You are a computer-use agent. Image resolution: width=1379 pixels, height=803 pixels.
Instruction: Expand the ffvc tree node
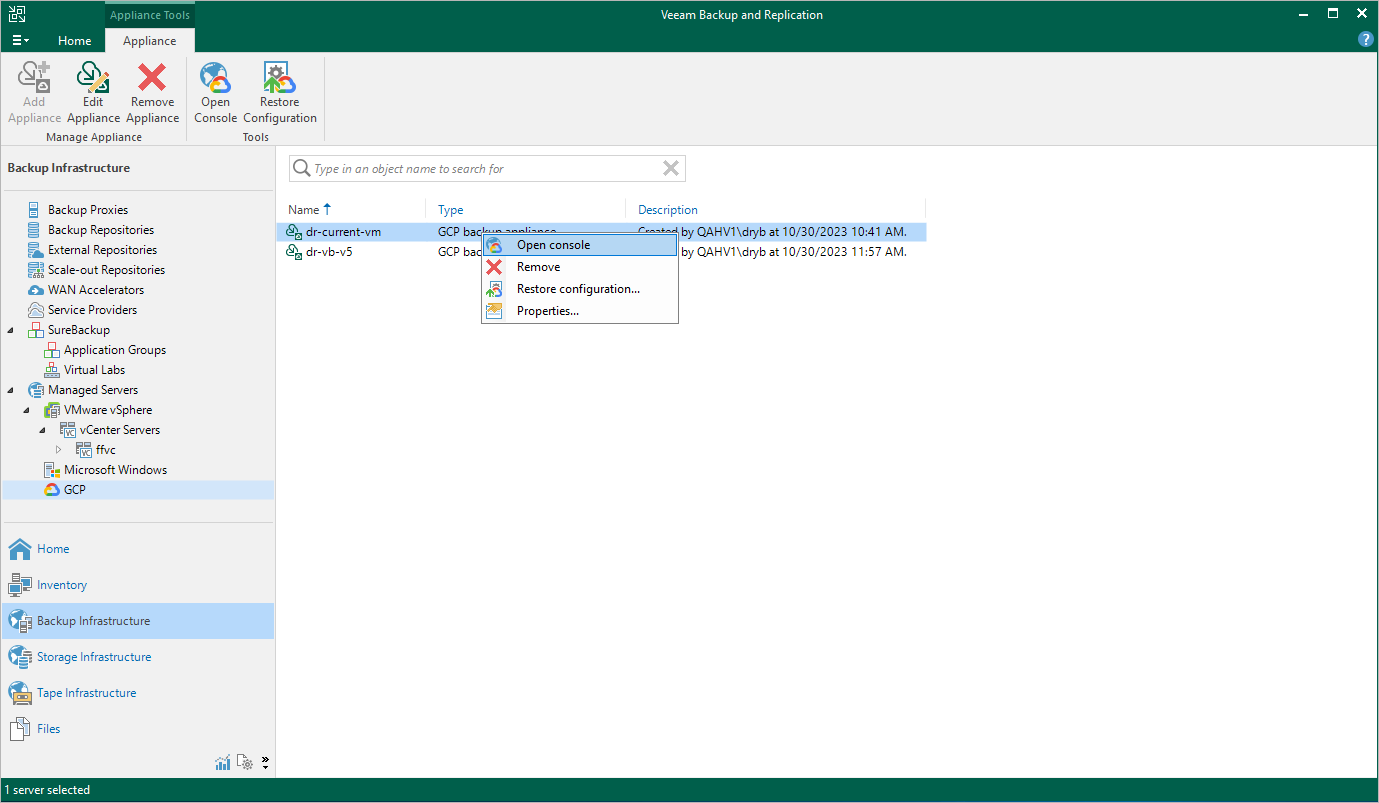click(x=58, y=450)
